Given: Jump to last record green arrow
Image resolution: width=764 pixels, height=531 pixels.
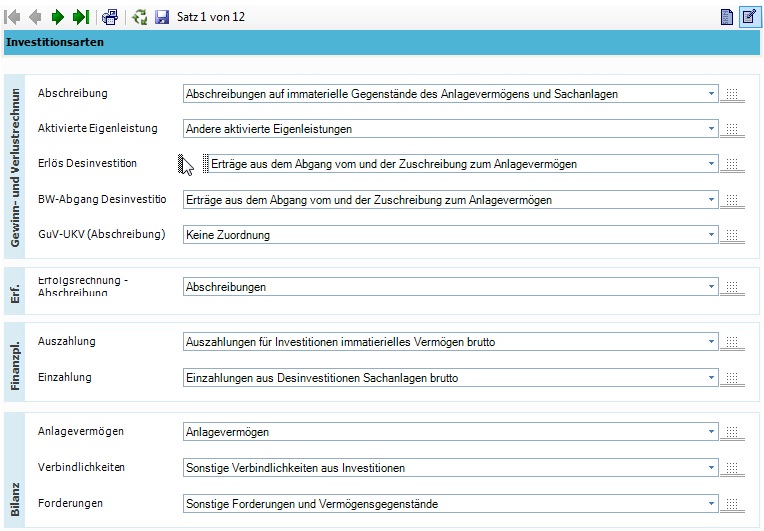Looking at the screenshot, I should click(x=81, y=17).
